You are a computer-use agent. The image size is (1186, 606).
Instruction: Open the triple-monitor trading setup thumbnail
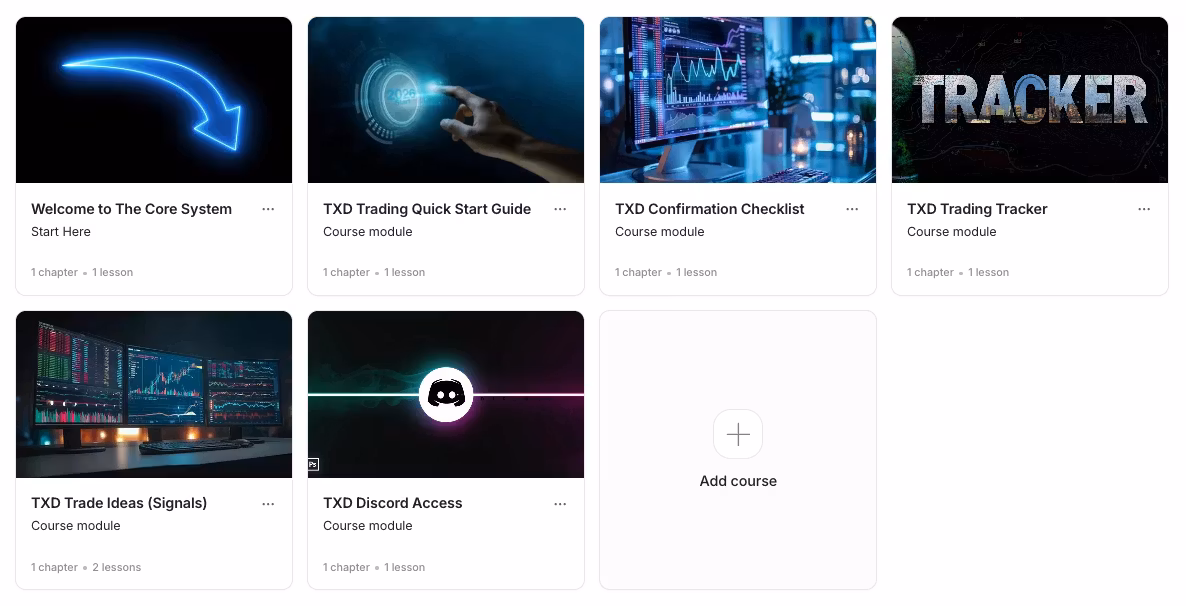click(154, 394)
